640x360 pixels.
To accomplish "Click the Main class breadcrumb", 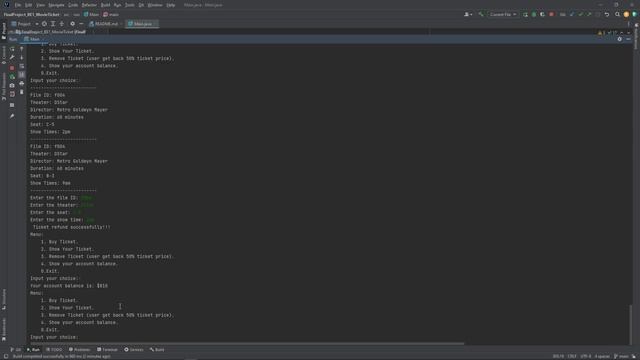I will click(x=91, y=14).
